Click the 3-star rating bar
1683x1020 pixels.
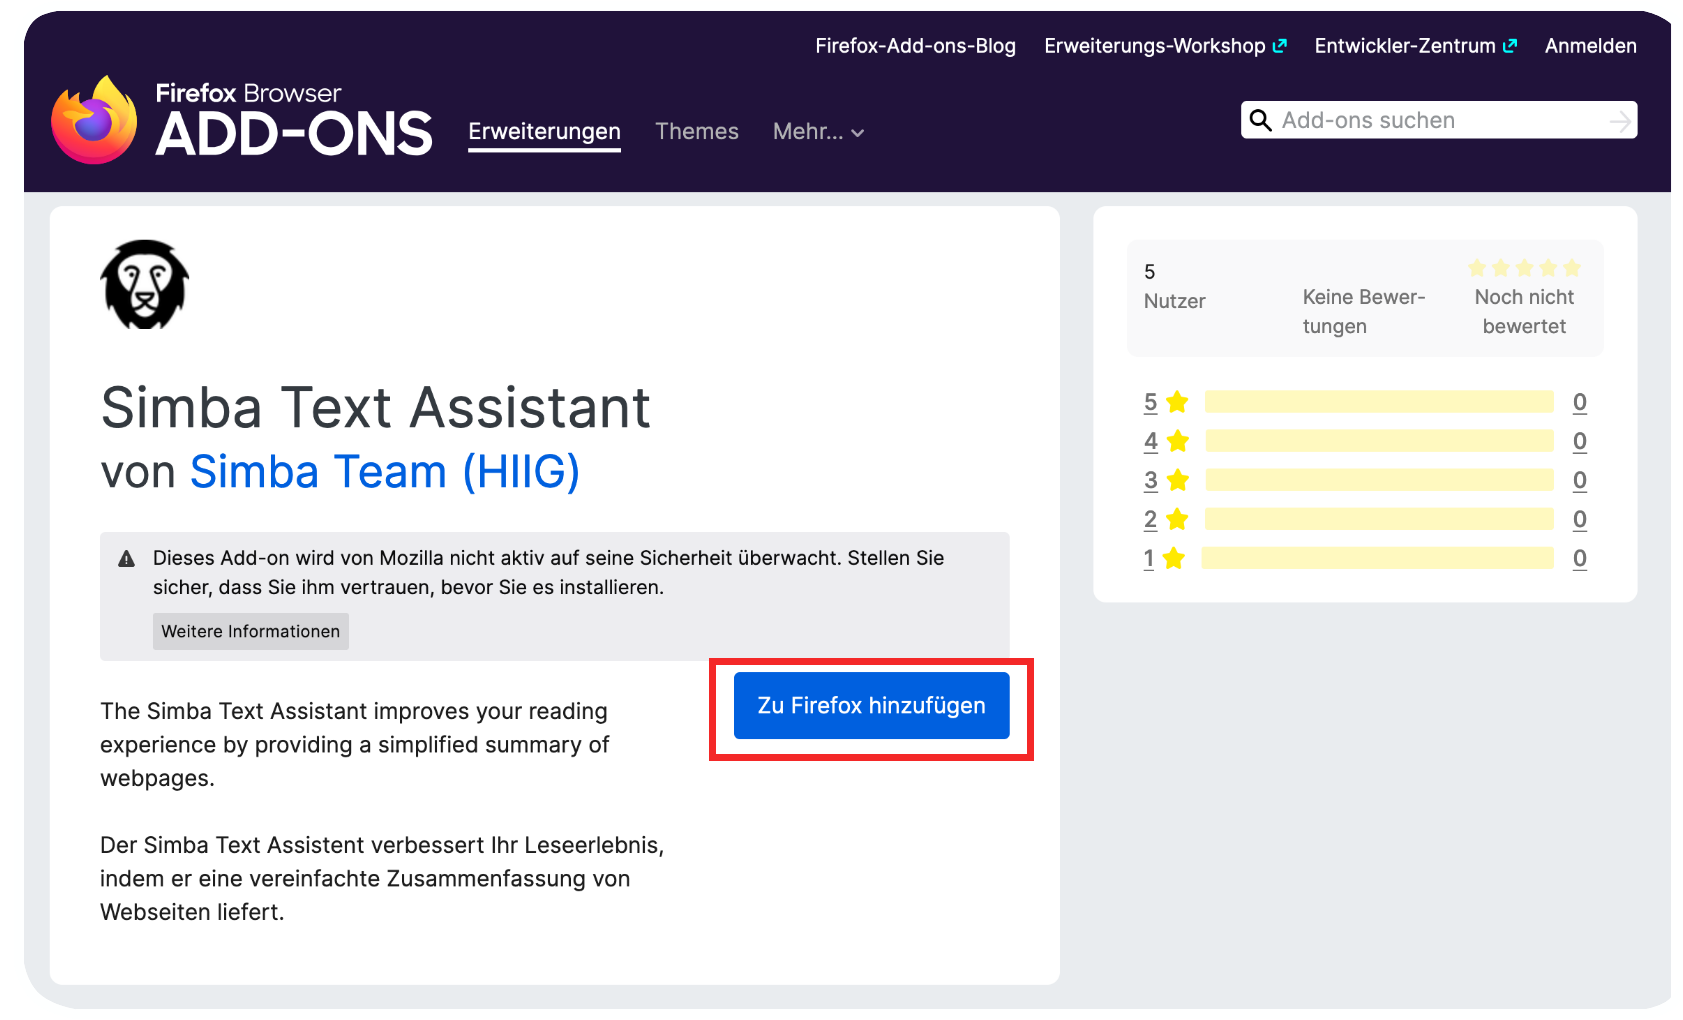(1379, 480)
